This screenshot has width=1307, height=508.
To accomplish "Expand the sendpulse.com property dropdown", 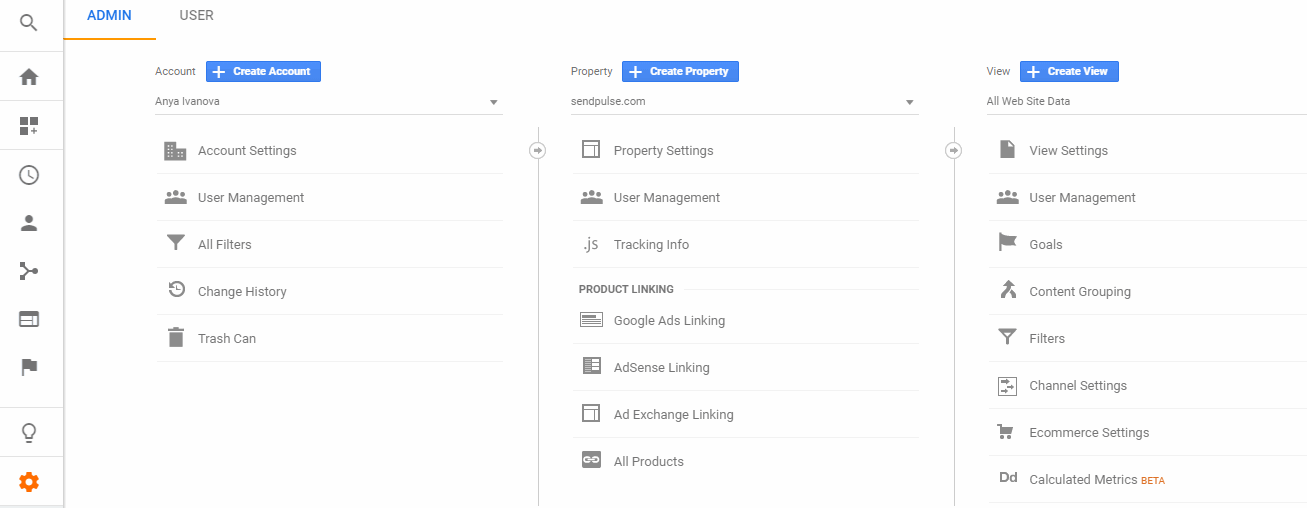I will (x=744, y=102).
